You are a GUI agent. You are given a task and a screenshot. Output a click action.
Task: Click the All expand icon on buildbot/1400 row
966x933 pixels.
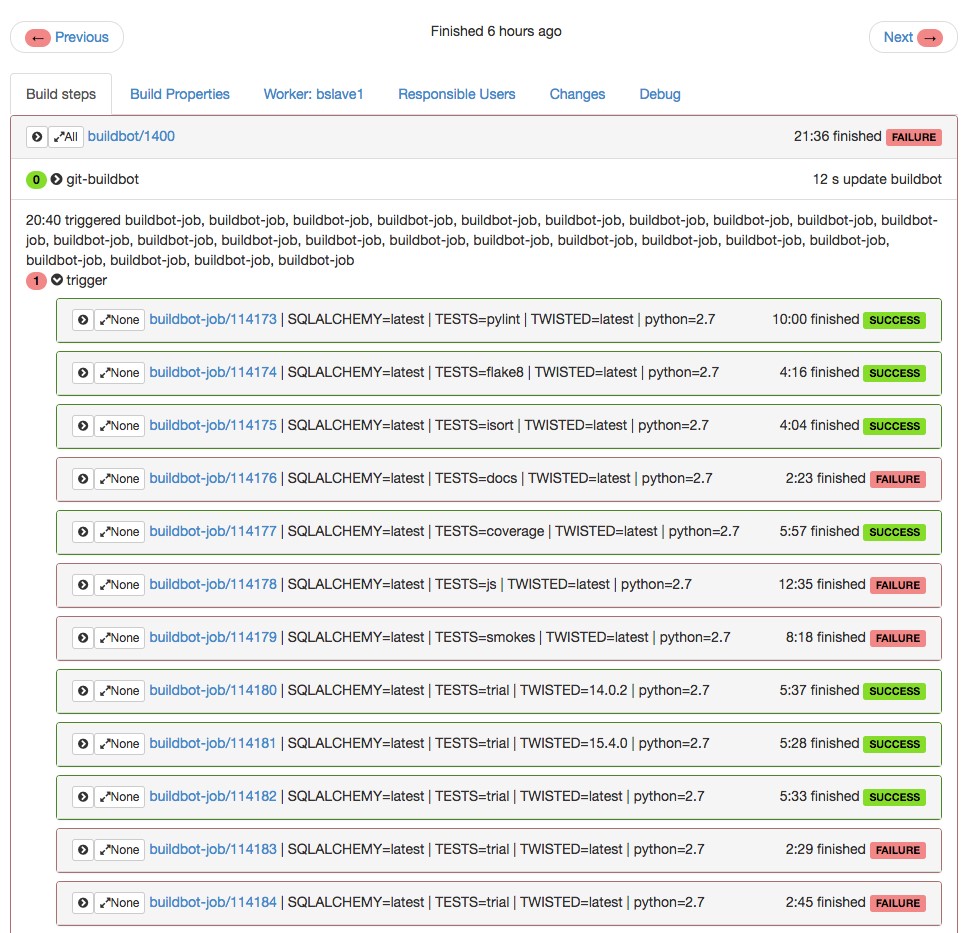65,136
